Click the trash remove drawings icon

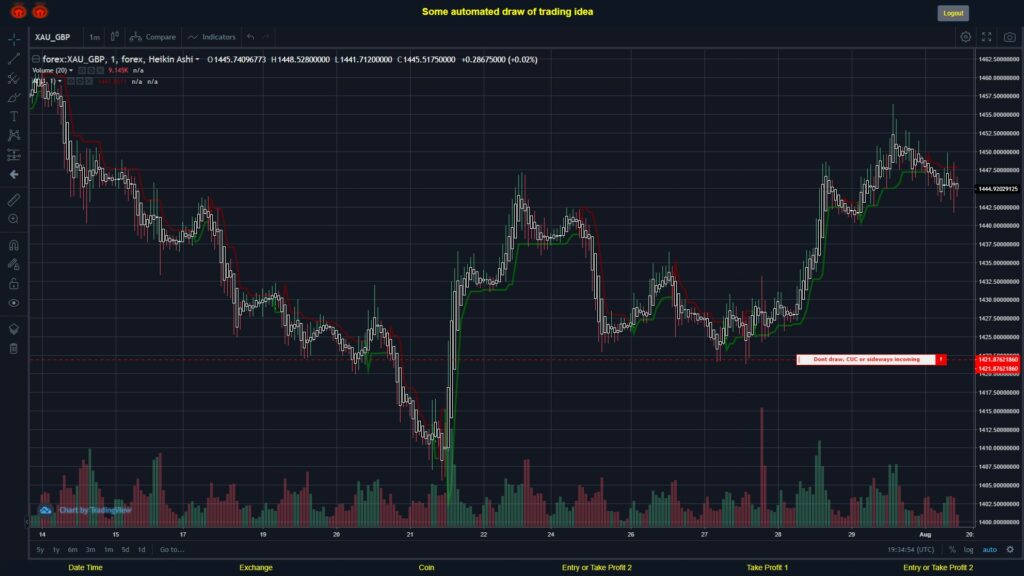pyautogui.click(x=14, y=348)
